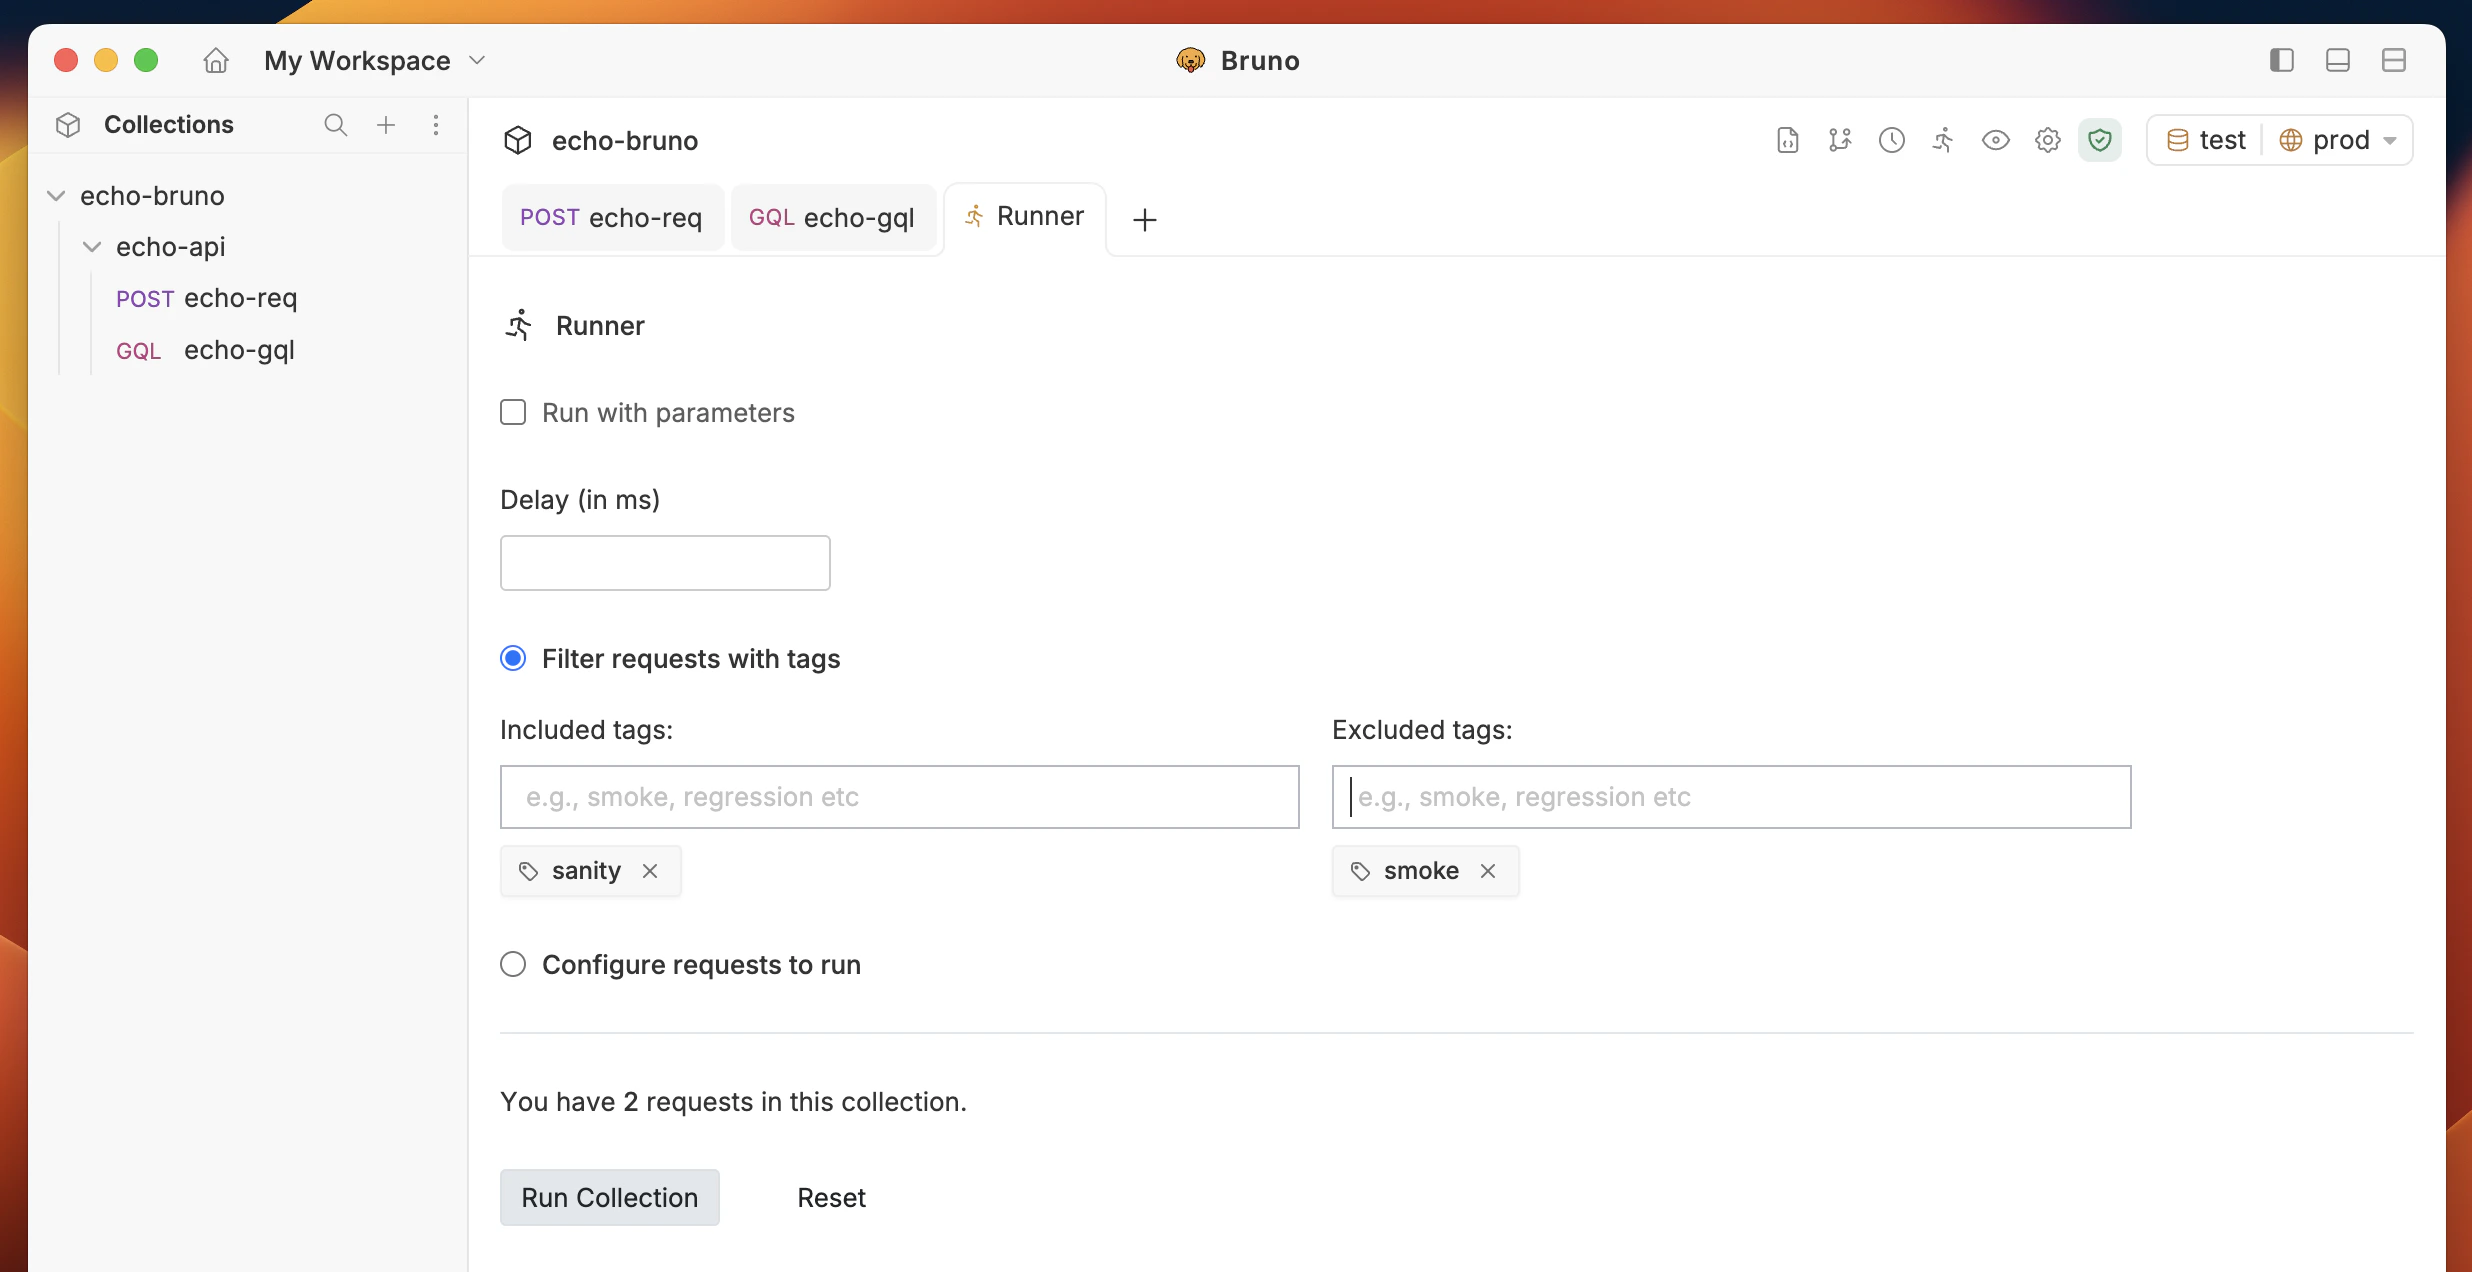Open the runner icon in collection toolbar
This screenshot has width=2472, height=1272.
pos(1943,140)
